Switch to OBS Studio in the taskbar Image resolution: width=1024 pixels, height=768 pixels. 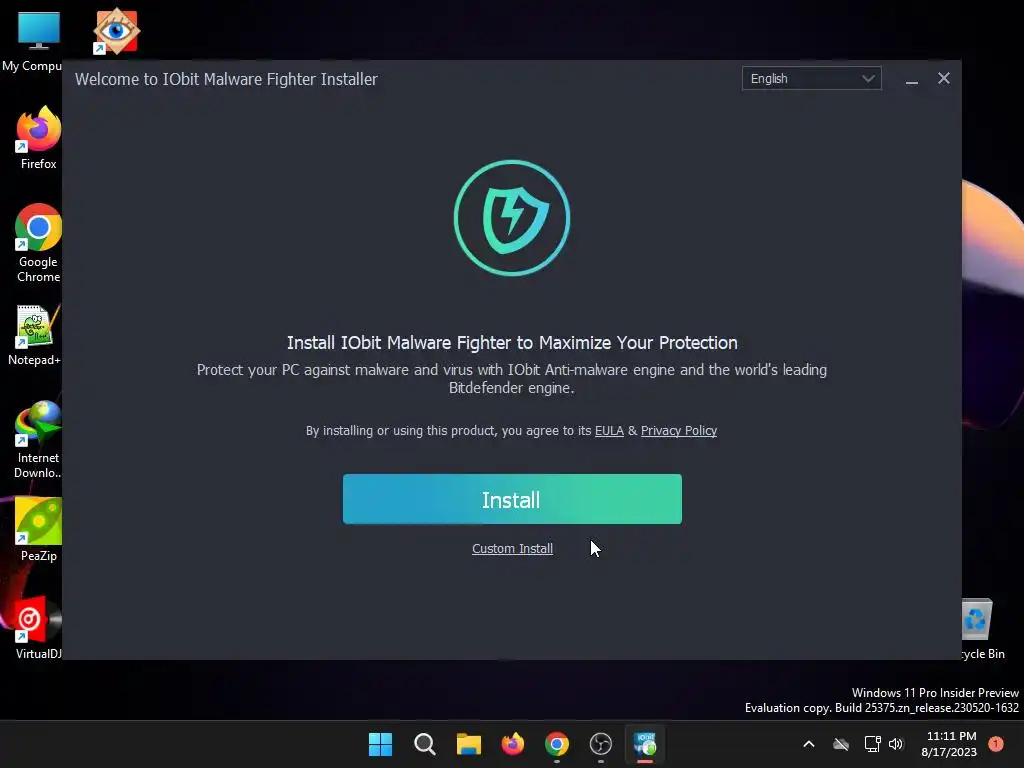coord(601,744)
